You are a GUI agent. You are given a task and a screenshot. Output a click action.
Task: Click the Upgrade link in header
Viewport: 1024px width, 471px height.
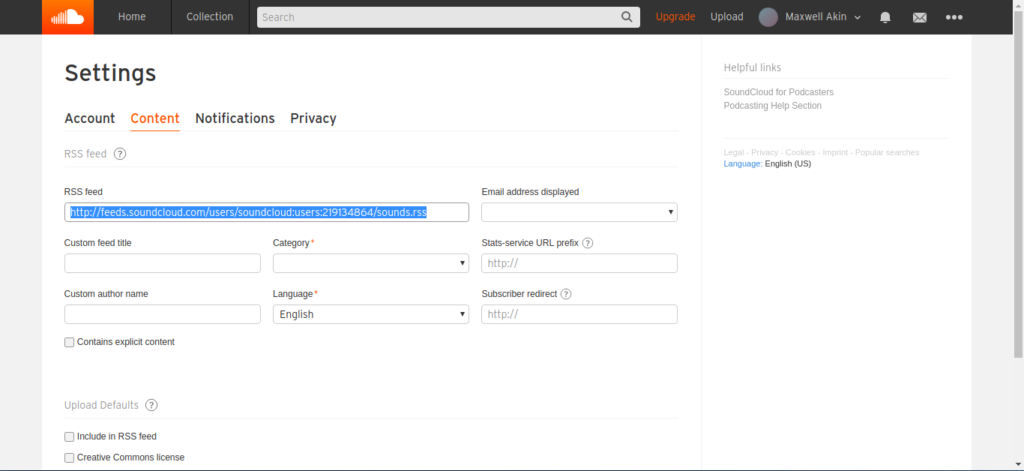(x=675, y=17)
